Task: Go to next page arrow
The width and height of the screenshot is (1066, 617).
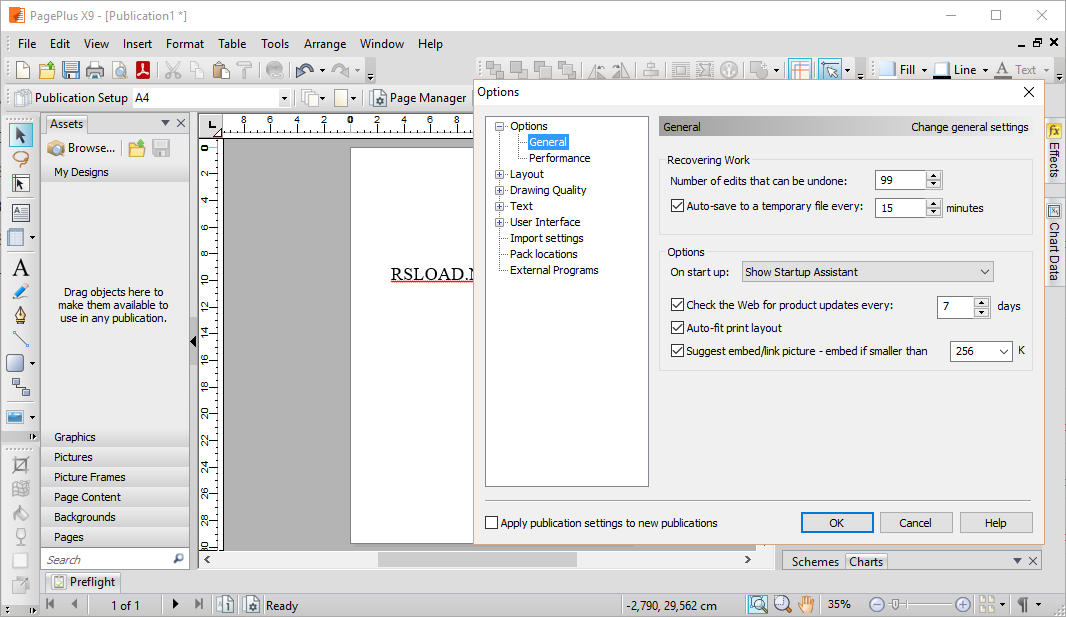Action: (175, 604)
